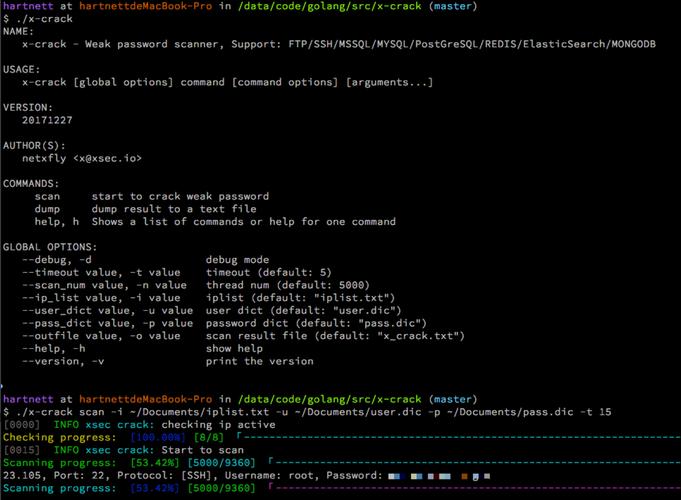Click the '--help, -h' option
Viewport: 681px width, 500px height.
point(54,348)
